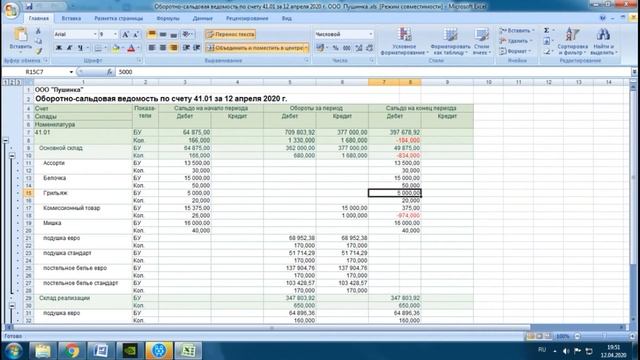Open the Arial font name dropdown
This screenshot has height=360, width=640.
click(x=95, y=34)
